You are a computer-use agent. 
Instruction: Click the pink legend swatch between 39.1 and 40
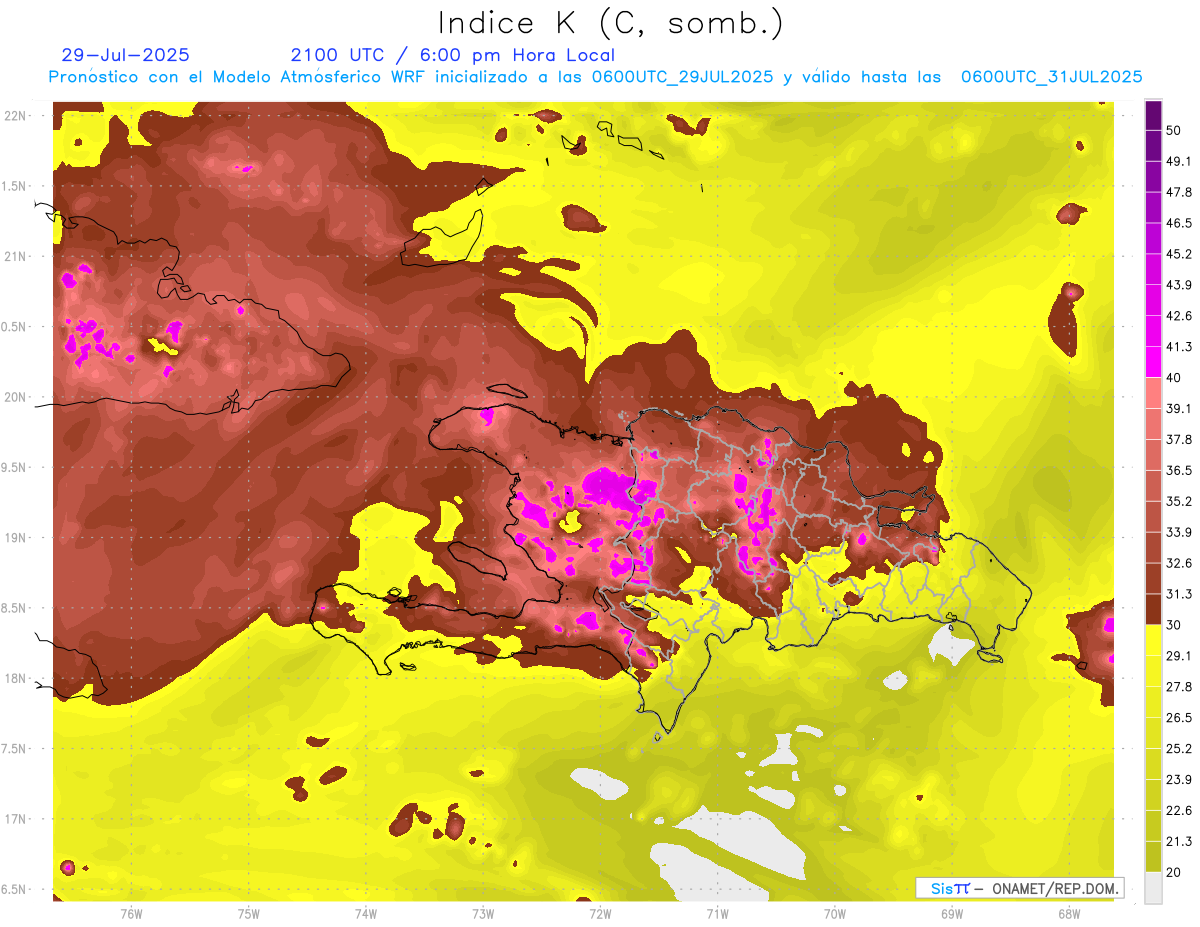pos(1153,393)
